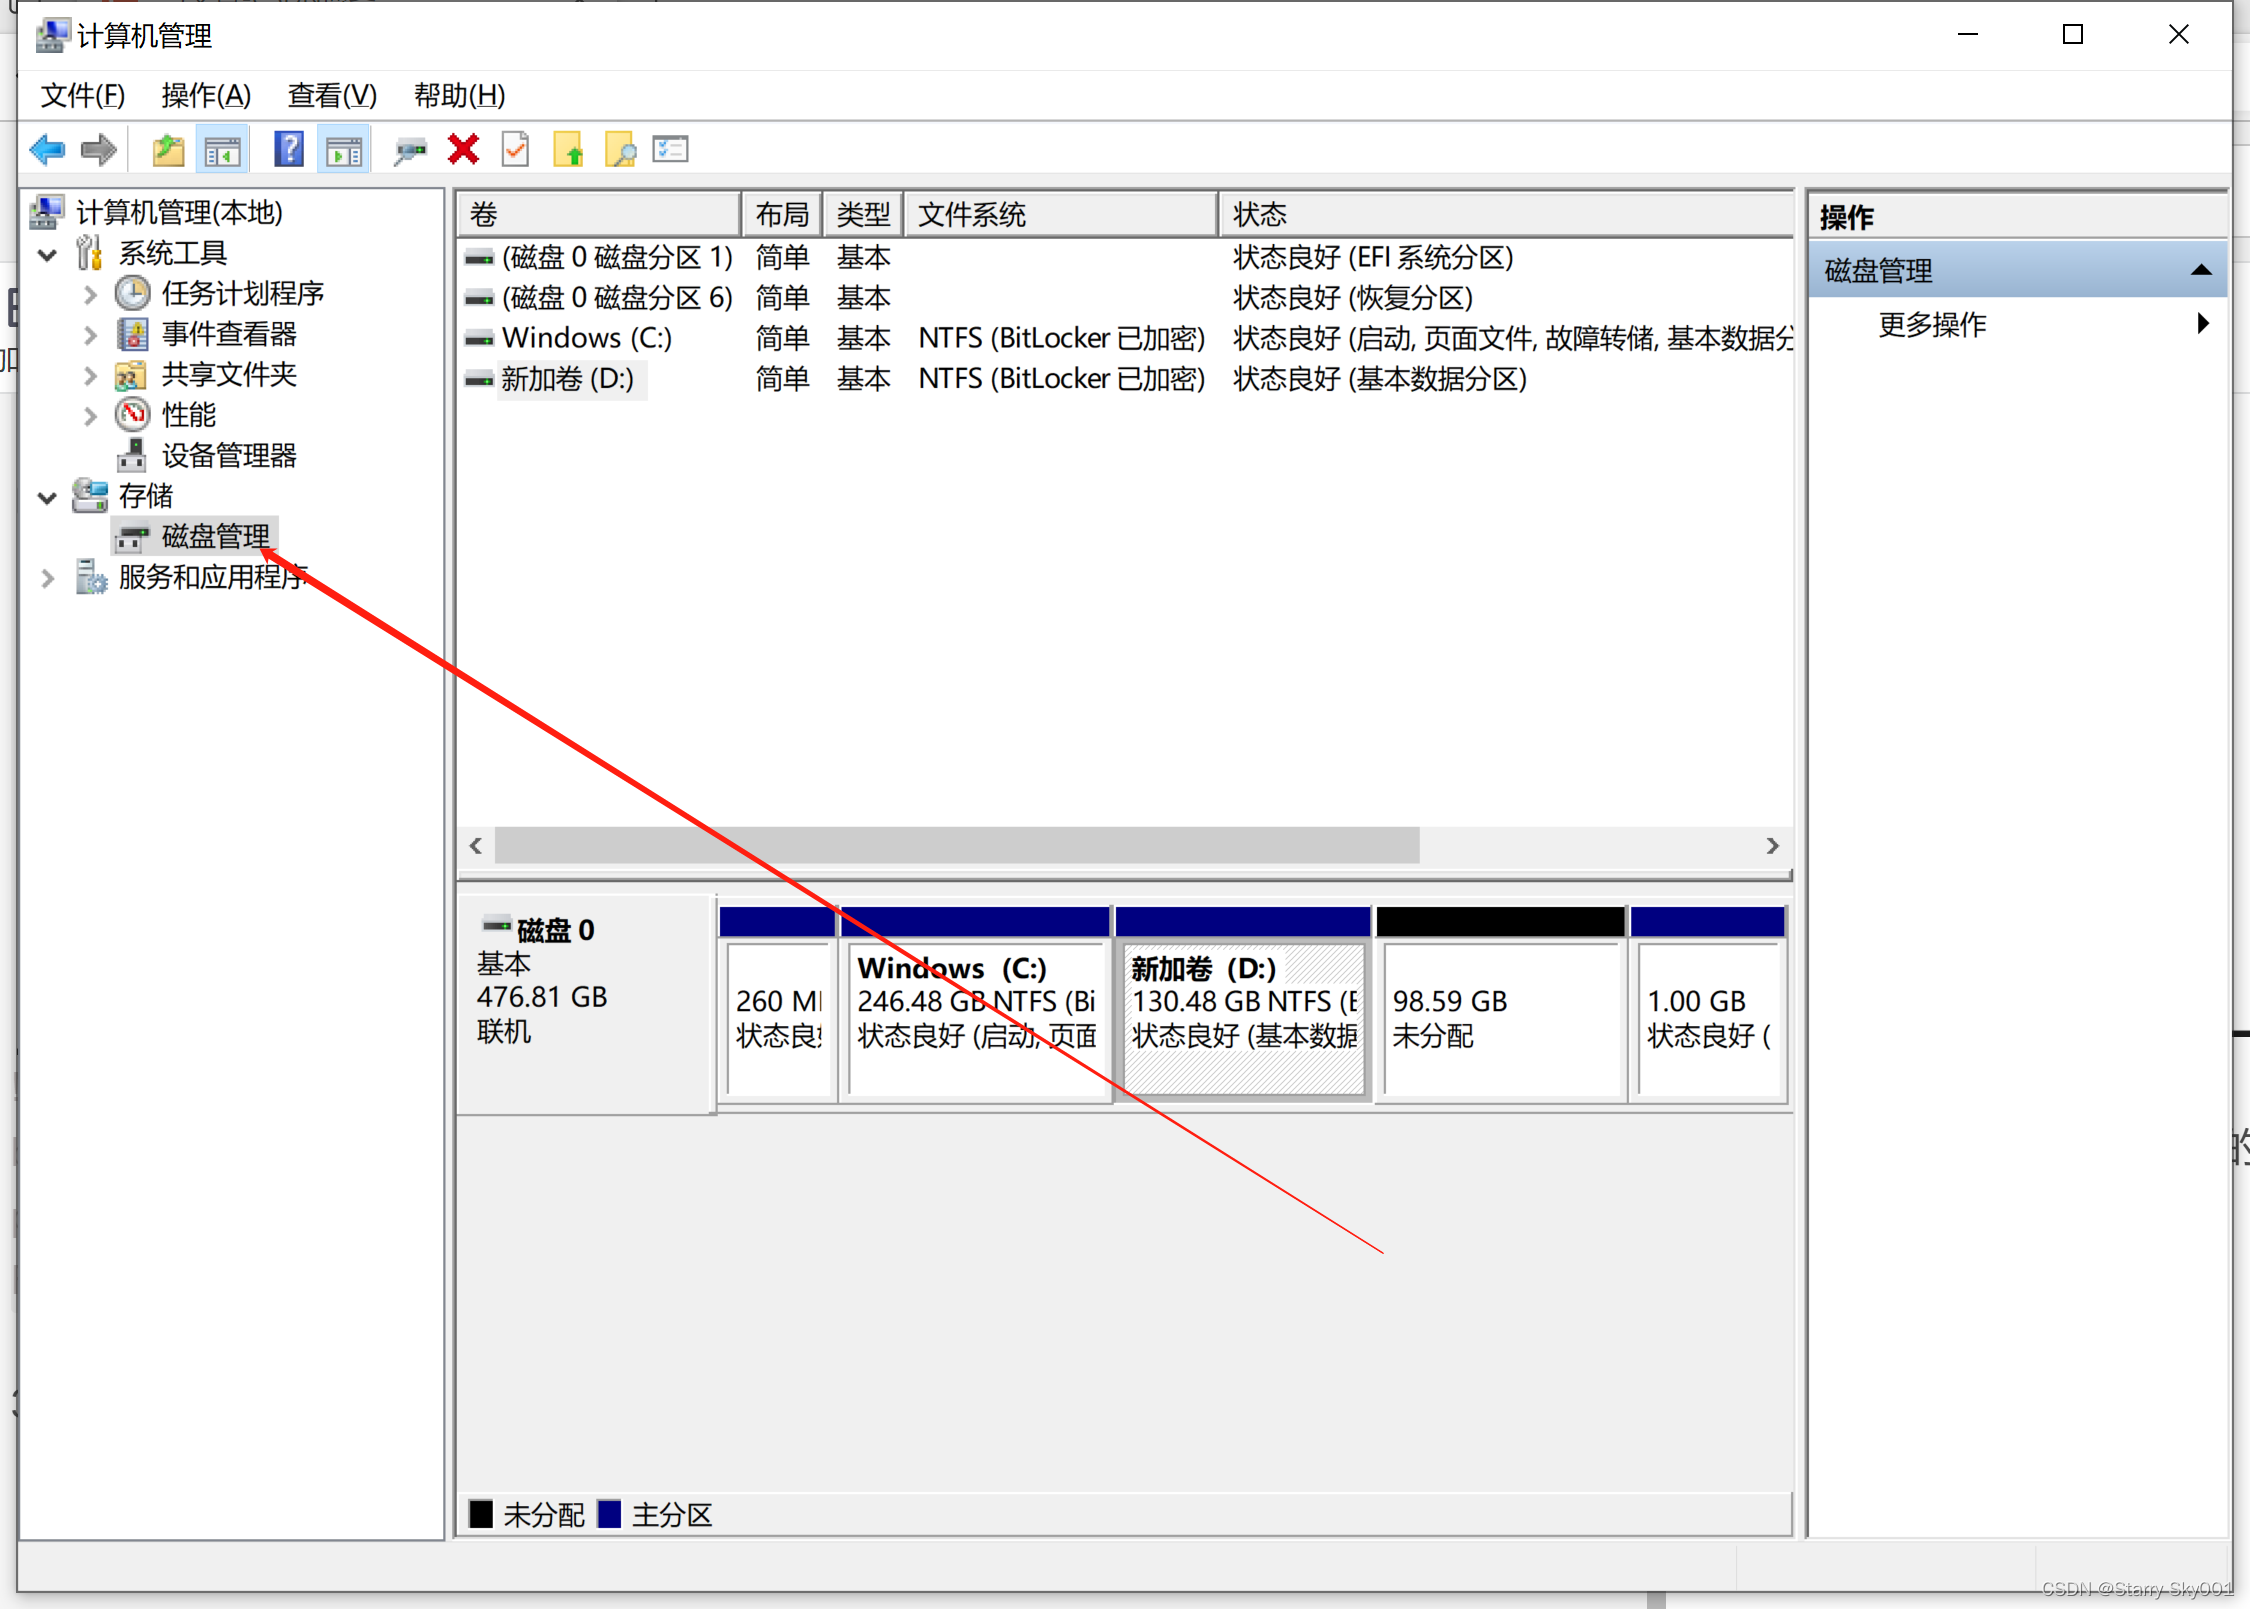Select the 98.59 GB unallocated partition block

point(1499,1018)
